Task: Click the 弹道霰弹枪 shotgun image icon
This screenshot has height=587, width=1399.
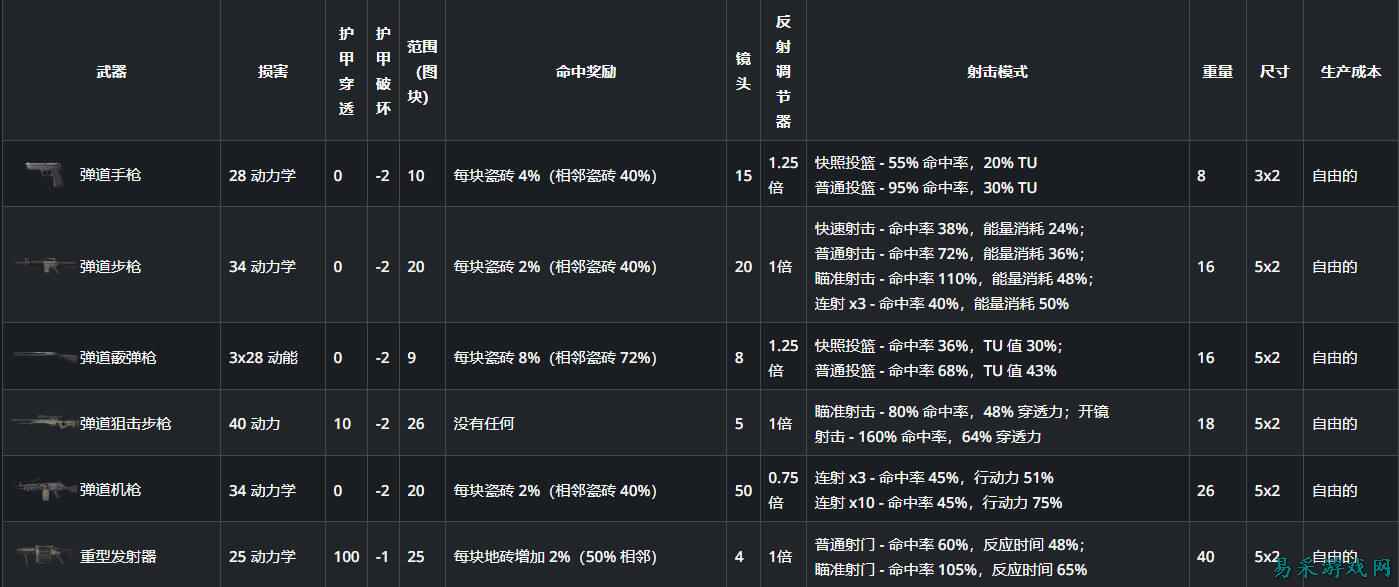Action: (43, 356)
